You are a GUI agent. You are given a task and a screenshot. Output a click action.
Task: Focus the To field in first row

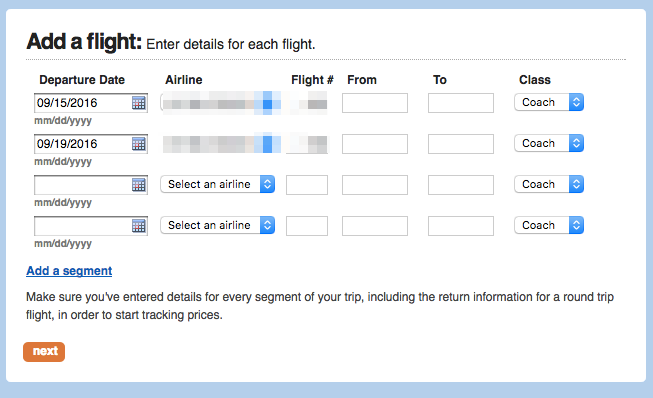point(461,103)
